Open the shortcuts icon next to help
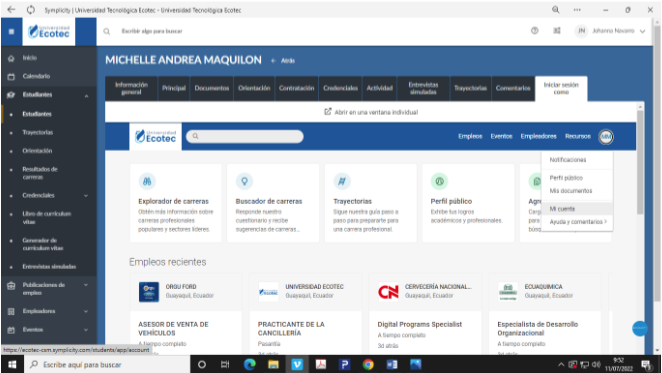The width and height of the screenshot is (662, 373). click(x=557, y=31)
